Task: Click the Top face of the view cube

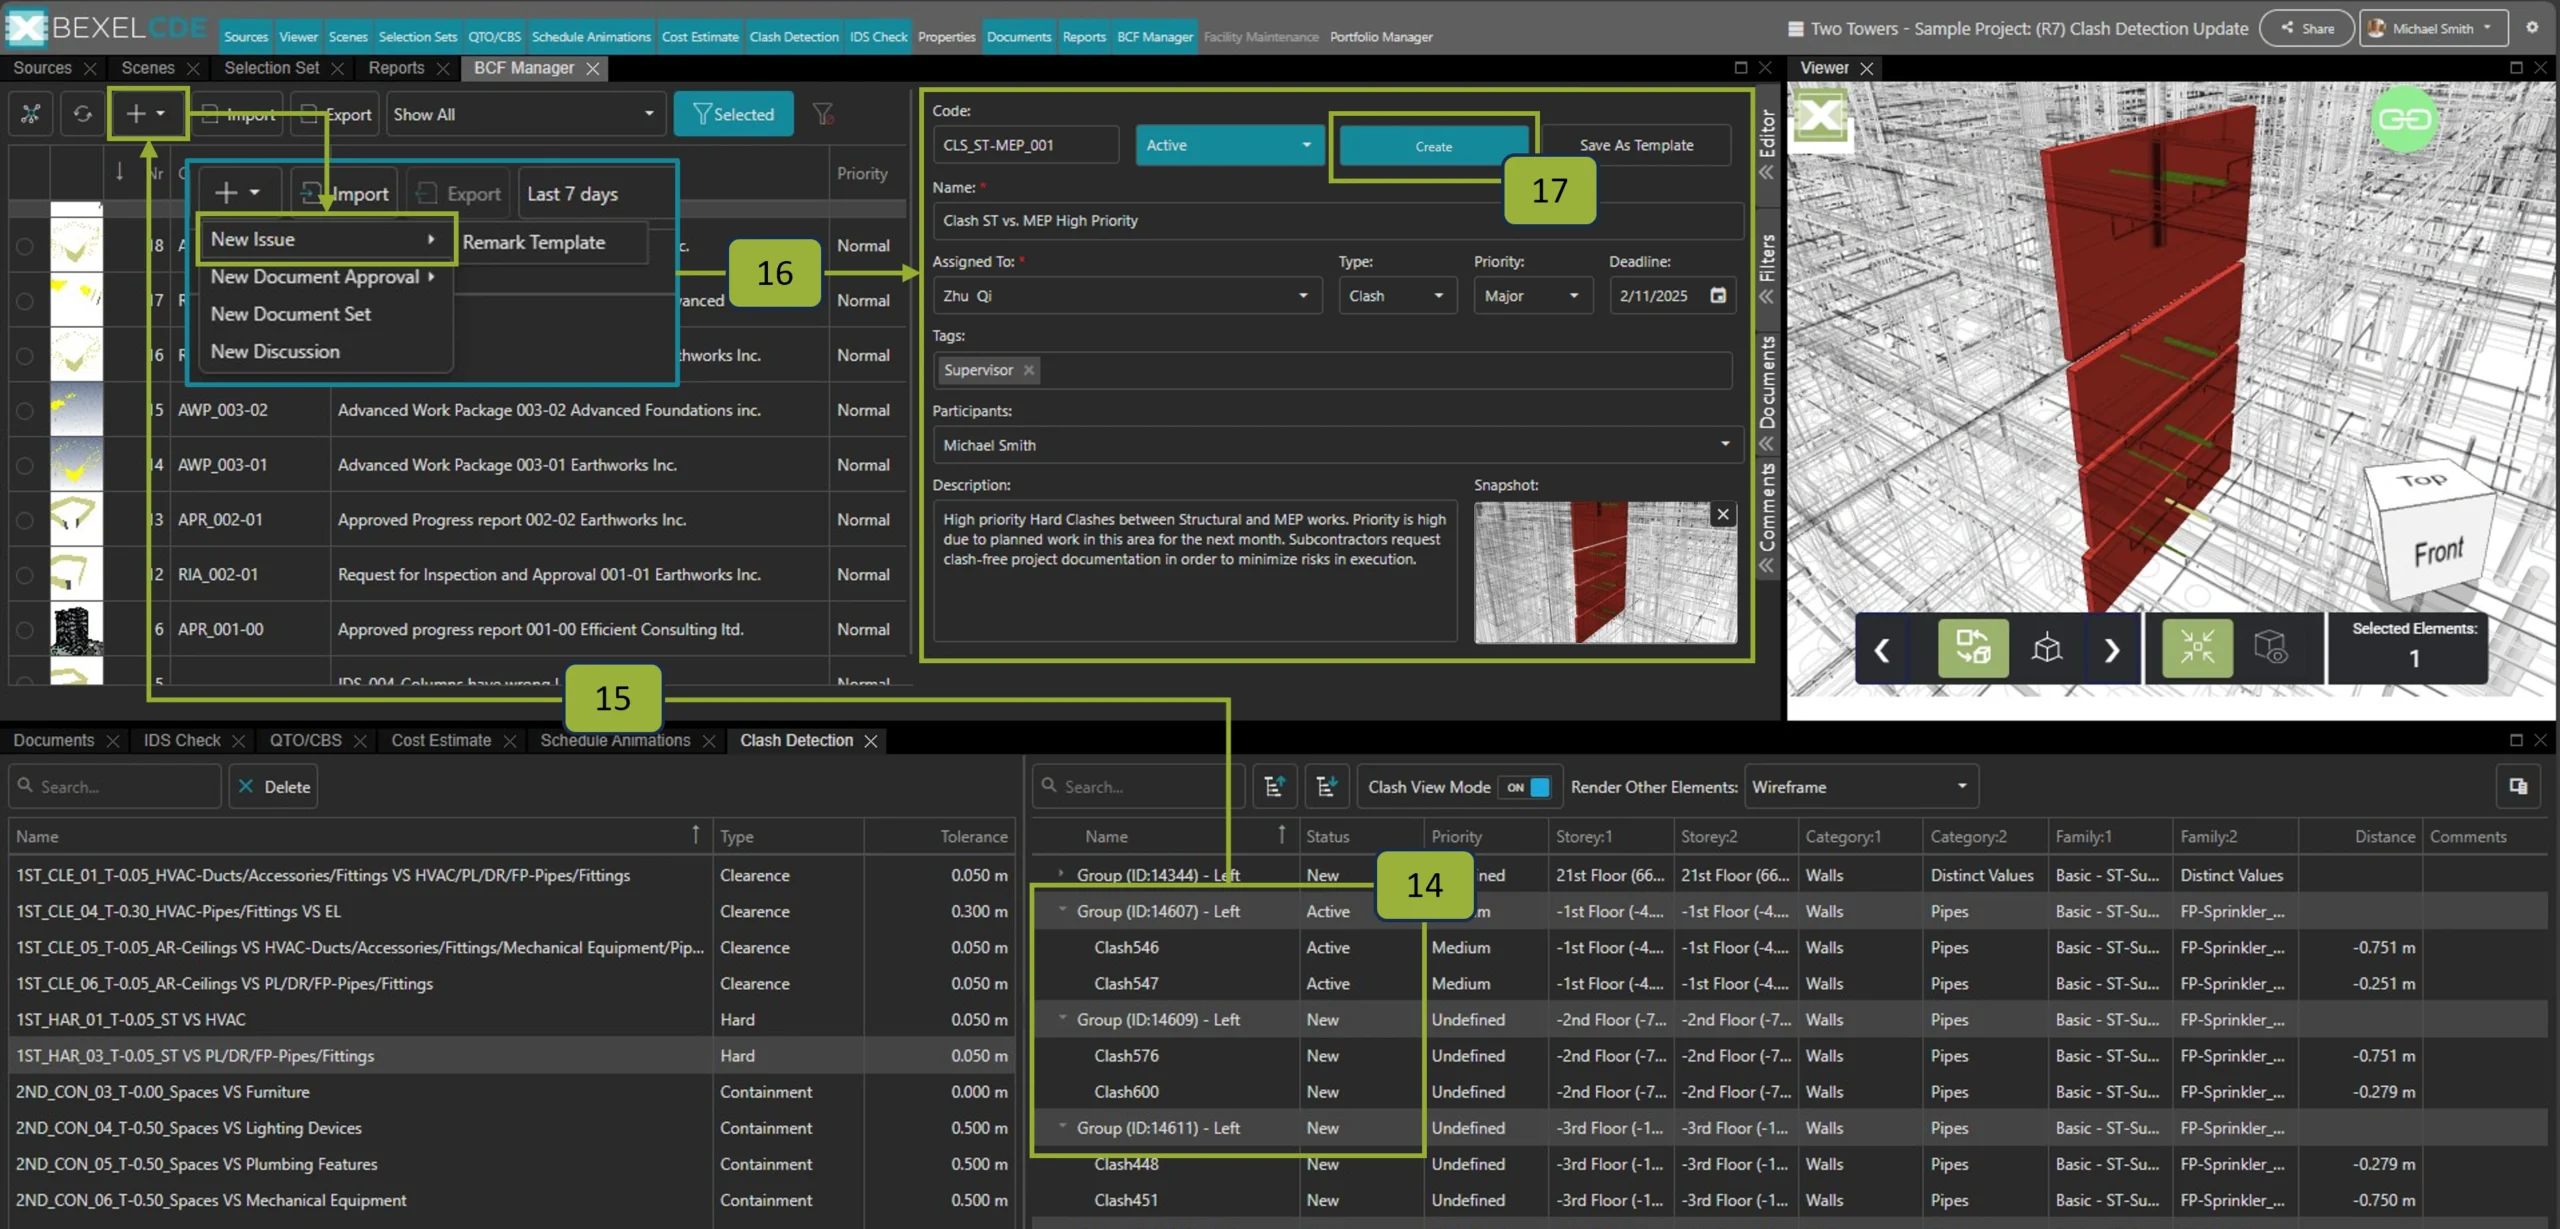Action: (2424, 480)
